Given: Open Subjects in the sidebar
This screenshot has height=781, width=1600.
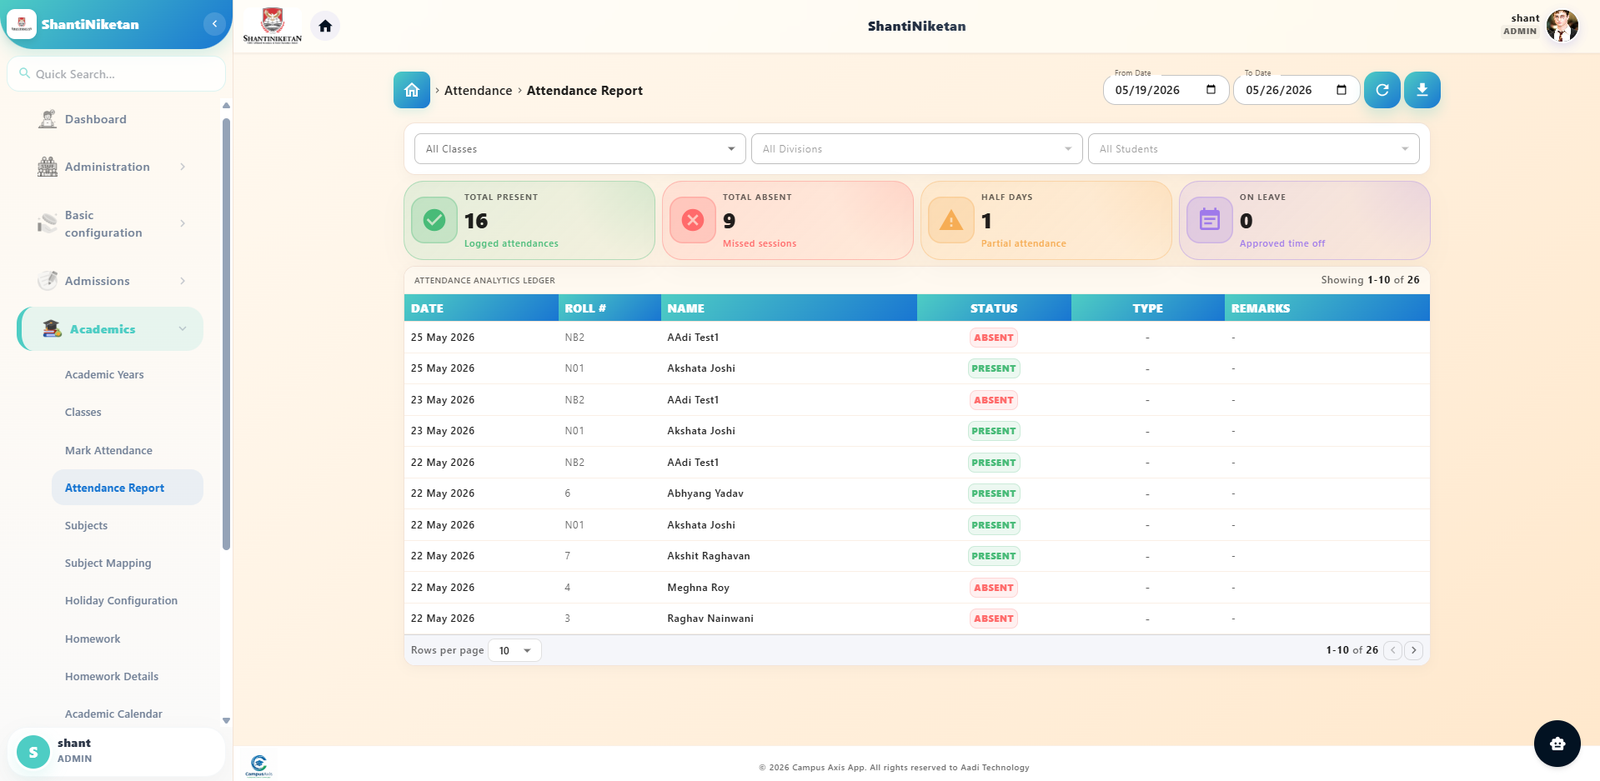Looking at the screenshot, I should tap(86, 526).
